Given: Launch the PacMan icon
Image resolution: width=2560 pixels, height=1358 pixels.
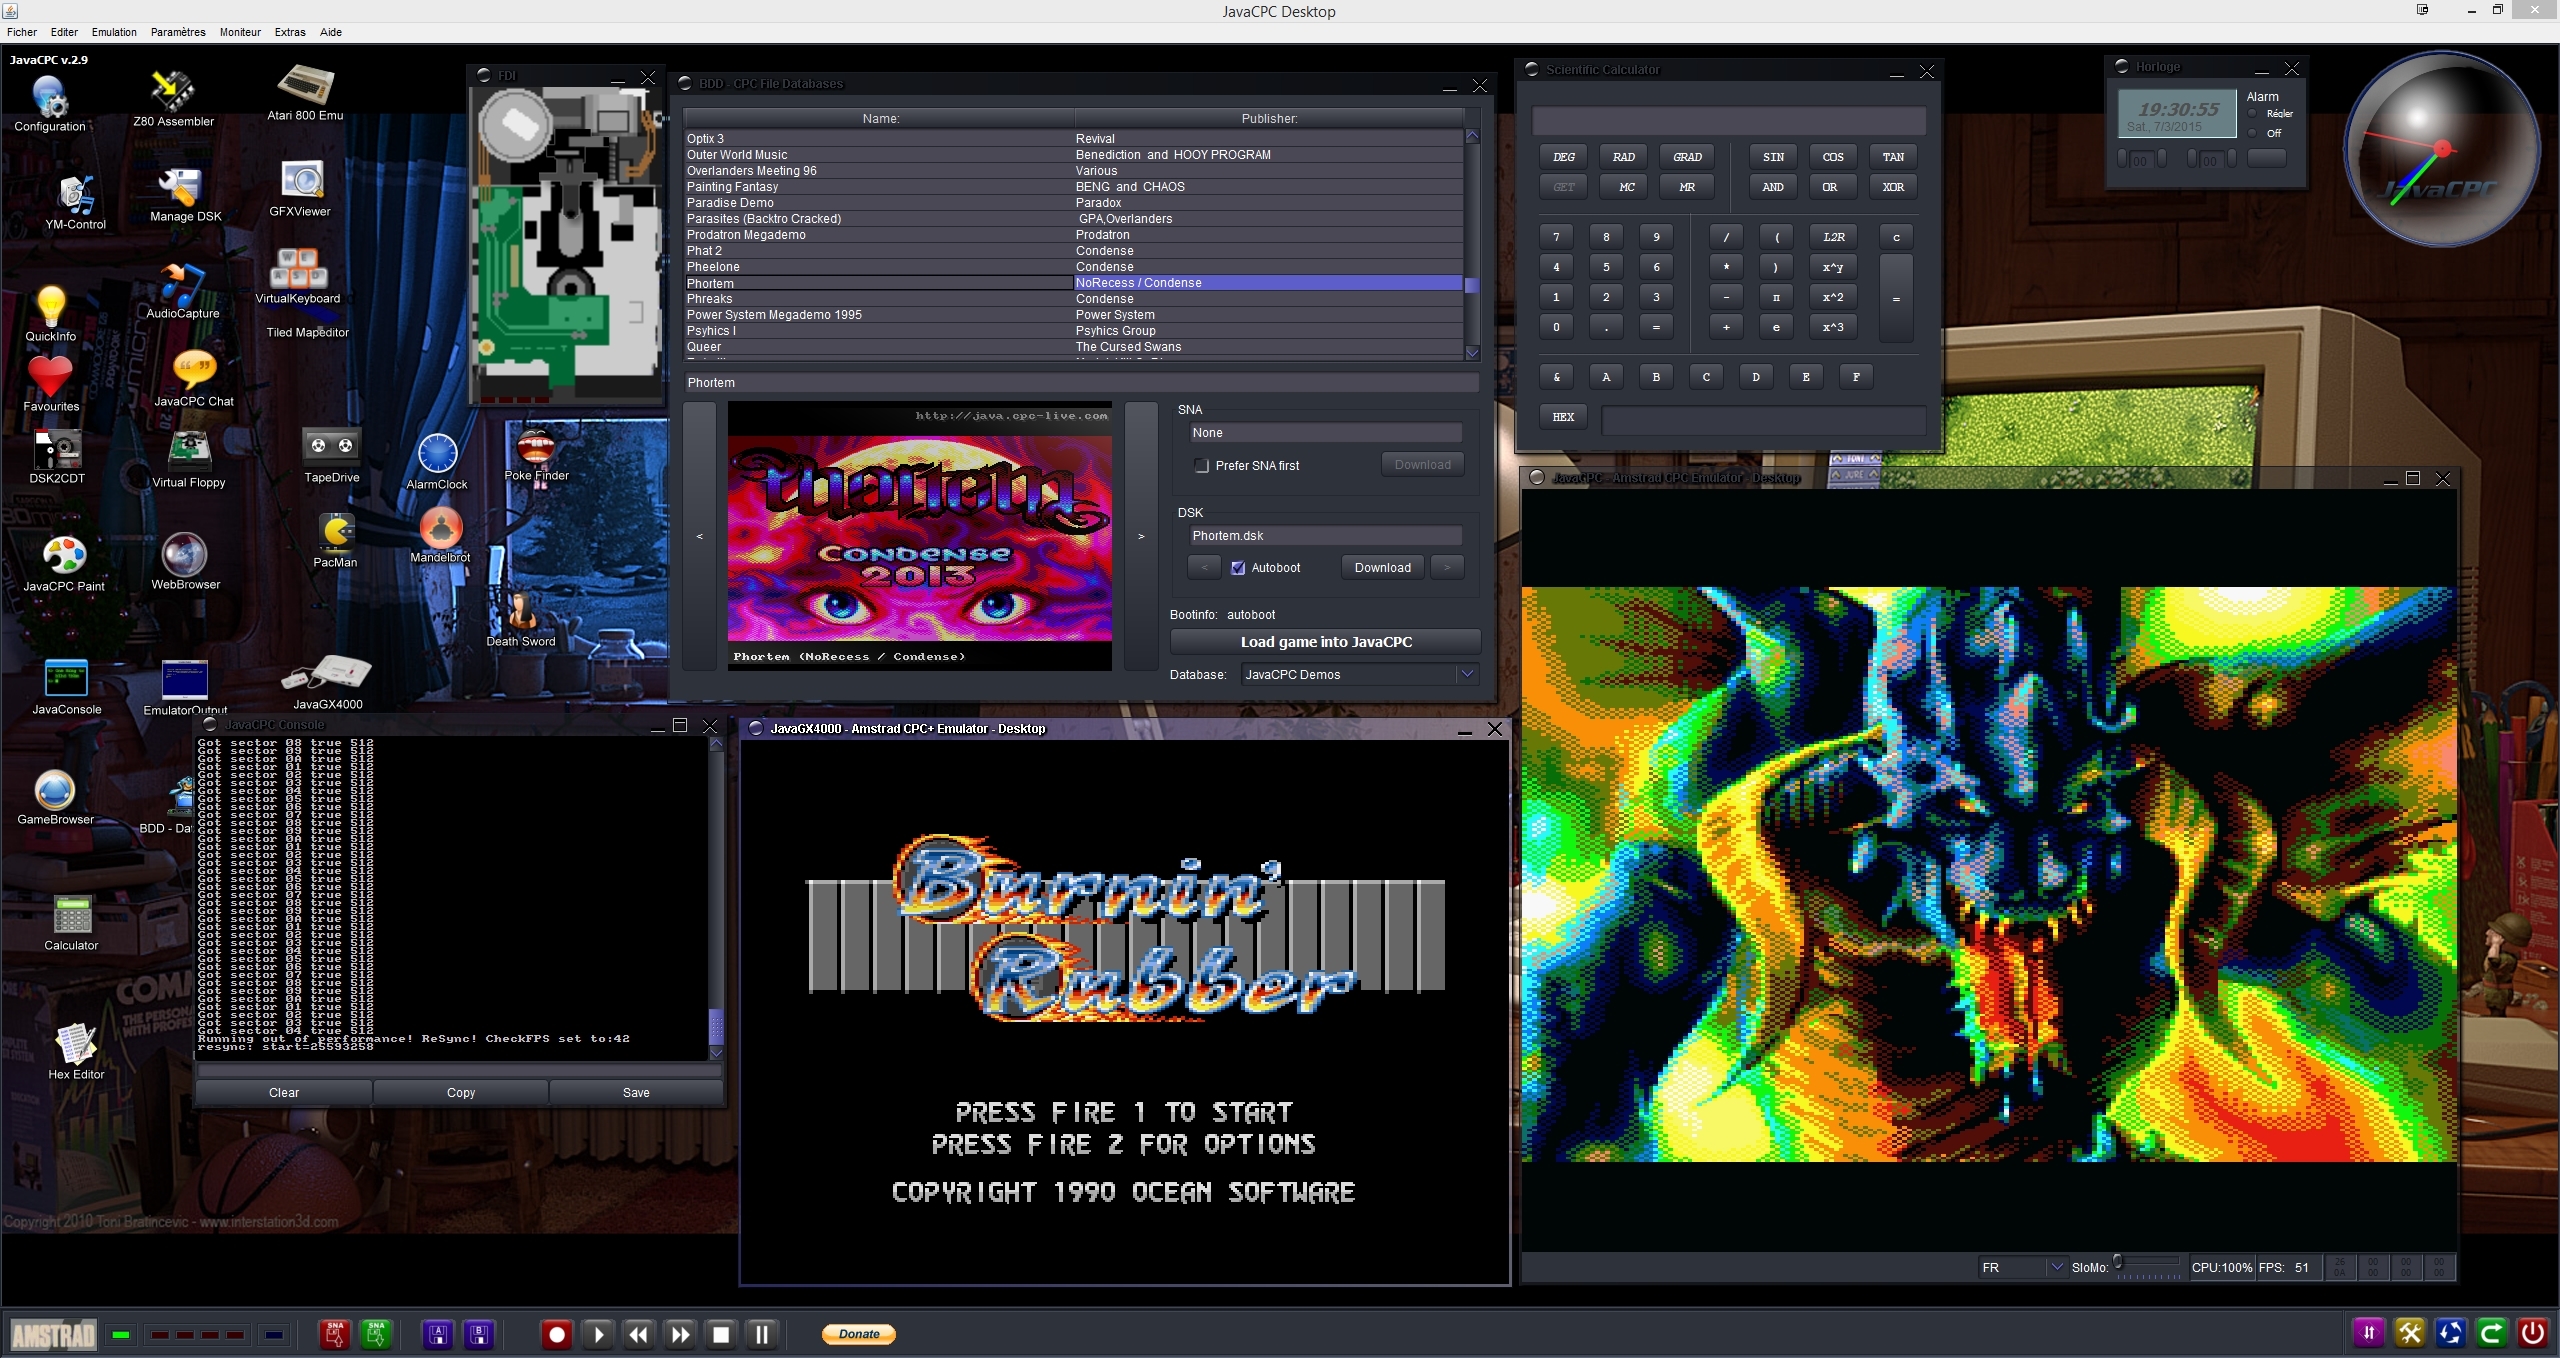Looking at the screenshot, I should [336, 540].
